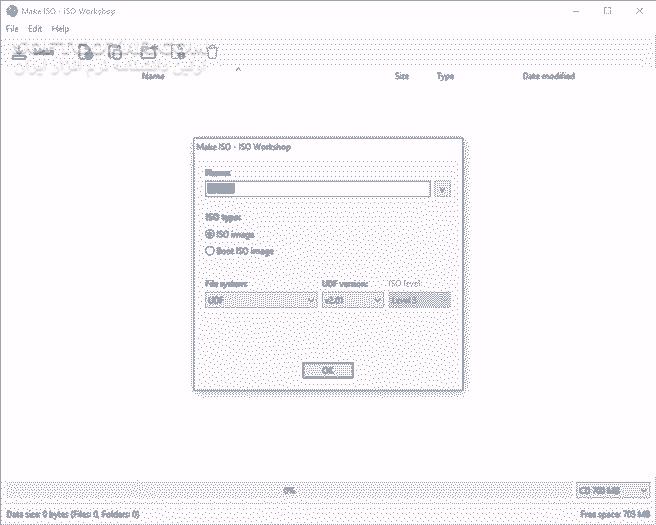Viewport: 656px width, 525px height.
Task: Click the Data size status bar text
Action: tap(73, 514)
